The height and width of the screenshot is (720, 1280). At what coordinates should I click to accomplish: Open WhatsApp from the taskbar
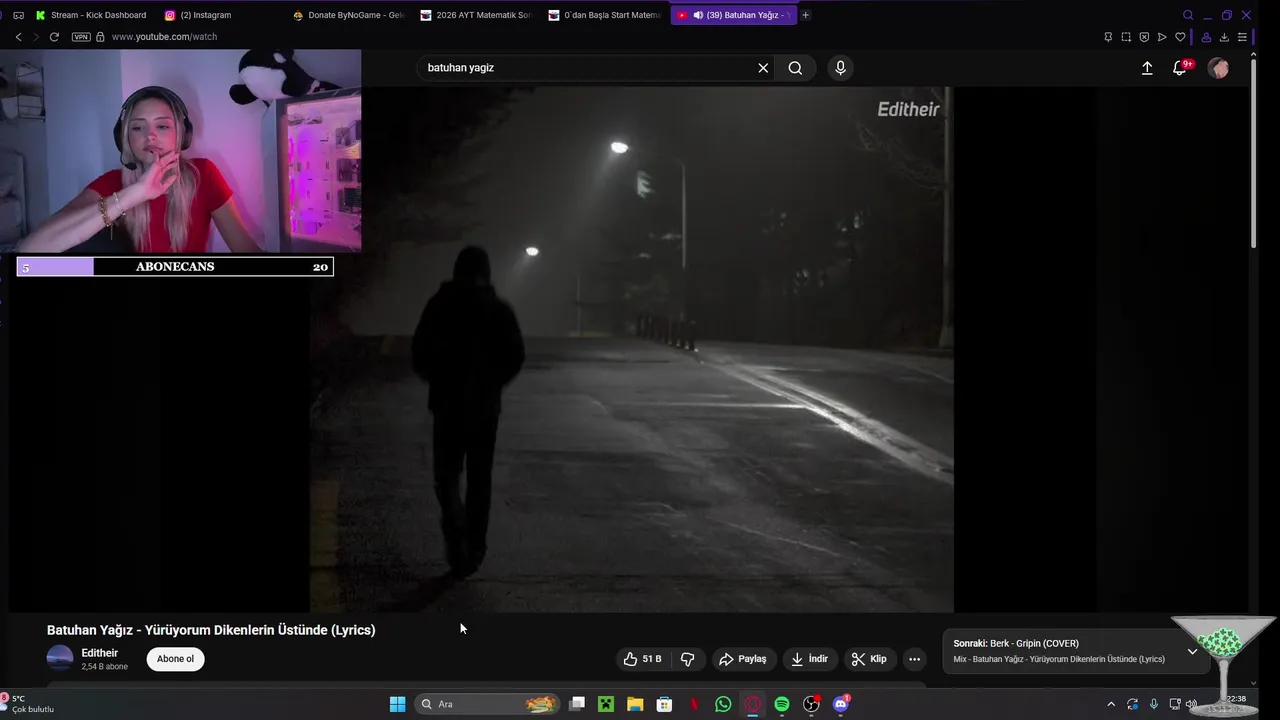(723, 704)
